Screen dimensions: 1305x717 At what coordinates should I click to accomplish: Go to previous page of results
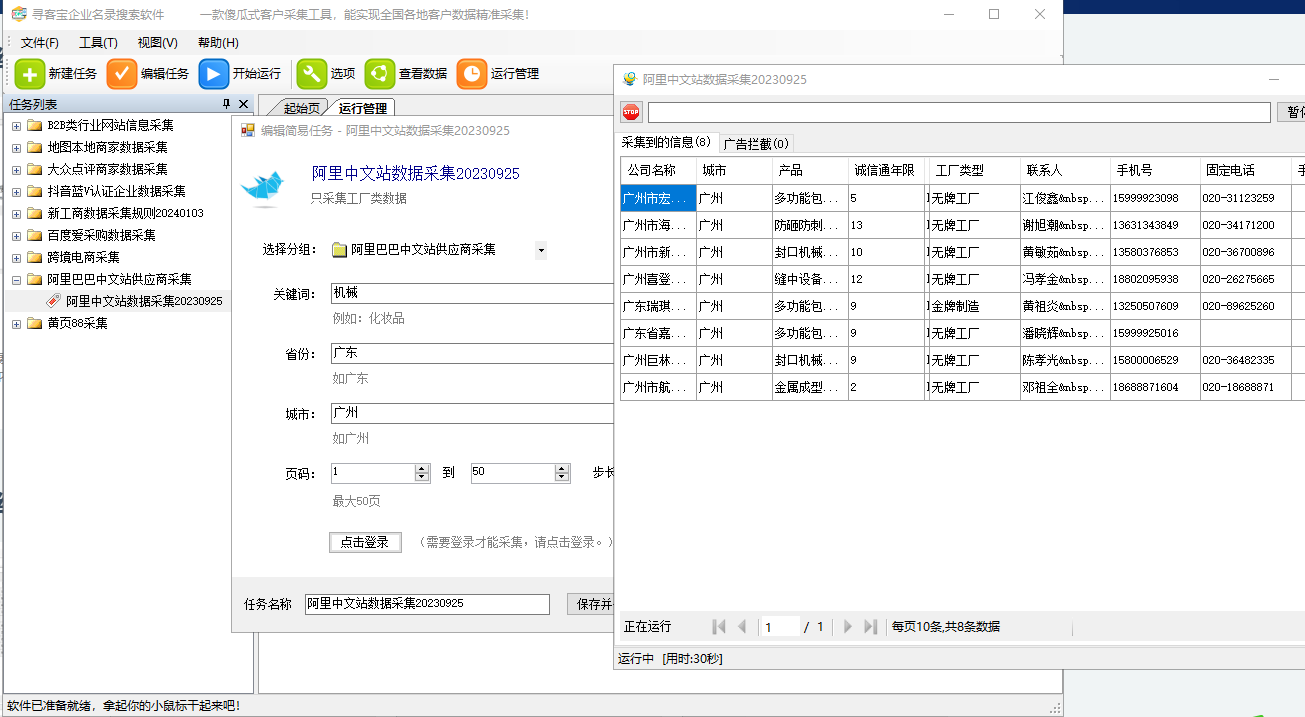click(x=742, y=627)
